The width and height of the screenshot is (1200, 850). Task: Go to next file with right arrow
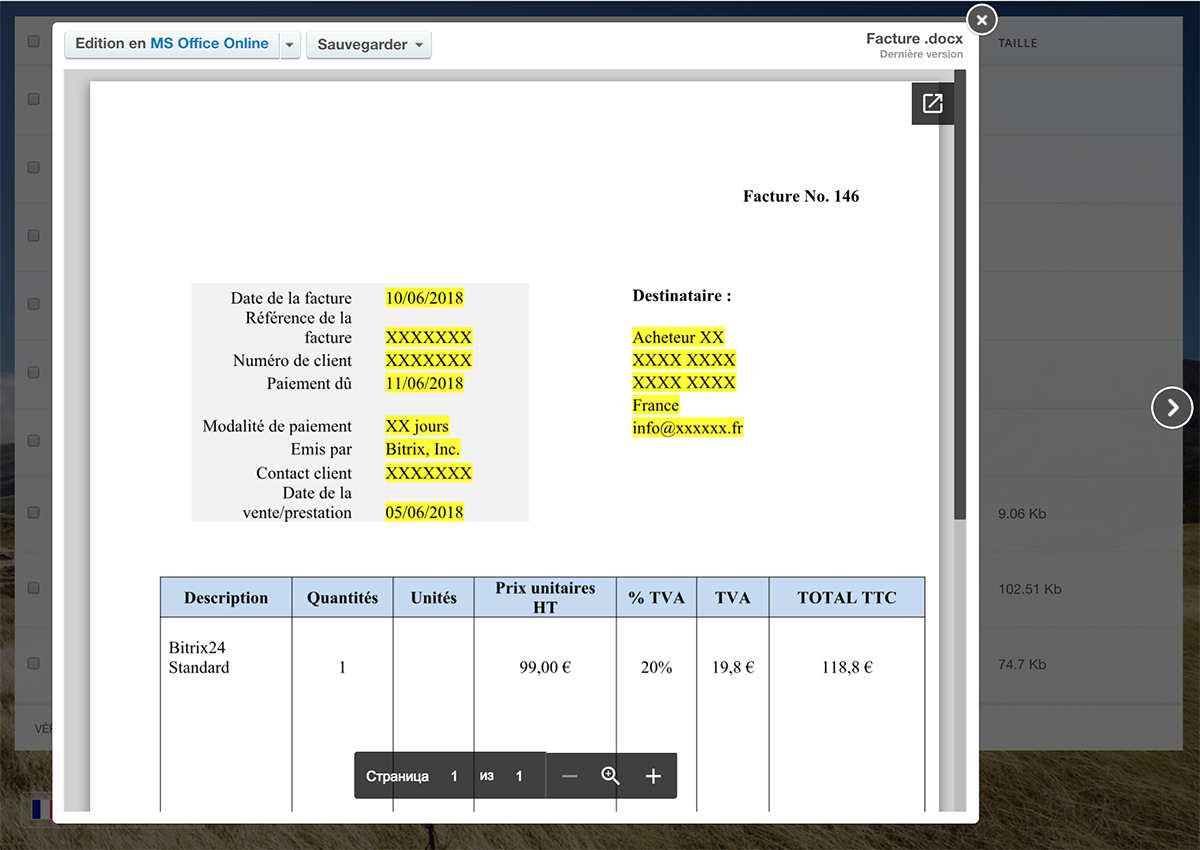[1172, 407]
